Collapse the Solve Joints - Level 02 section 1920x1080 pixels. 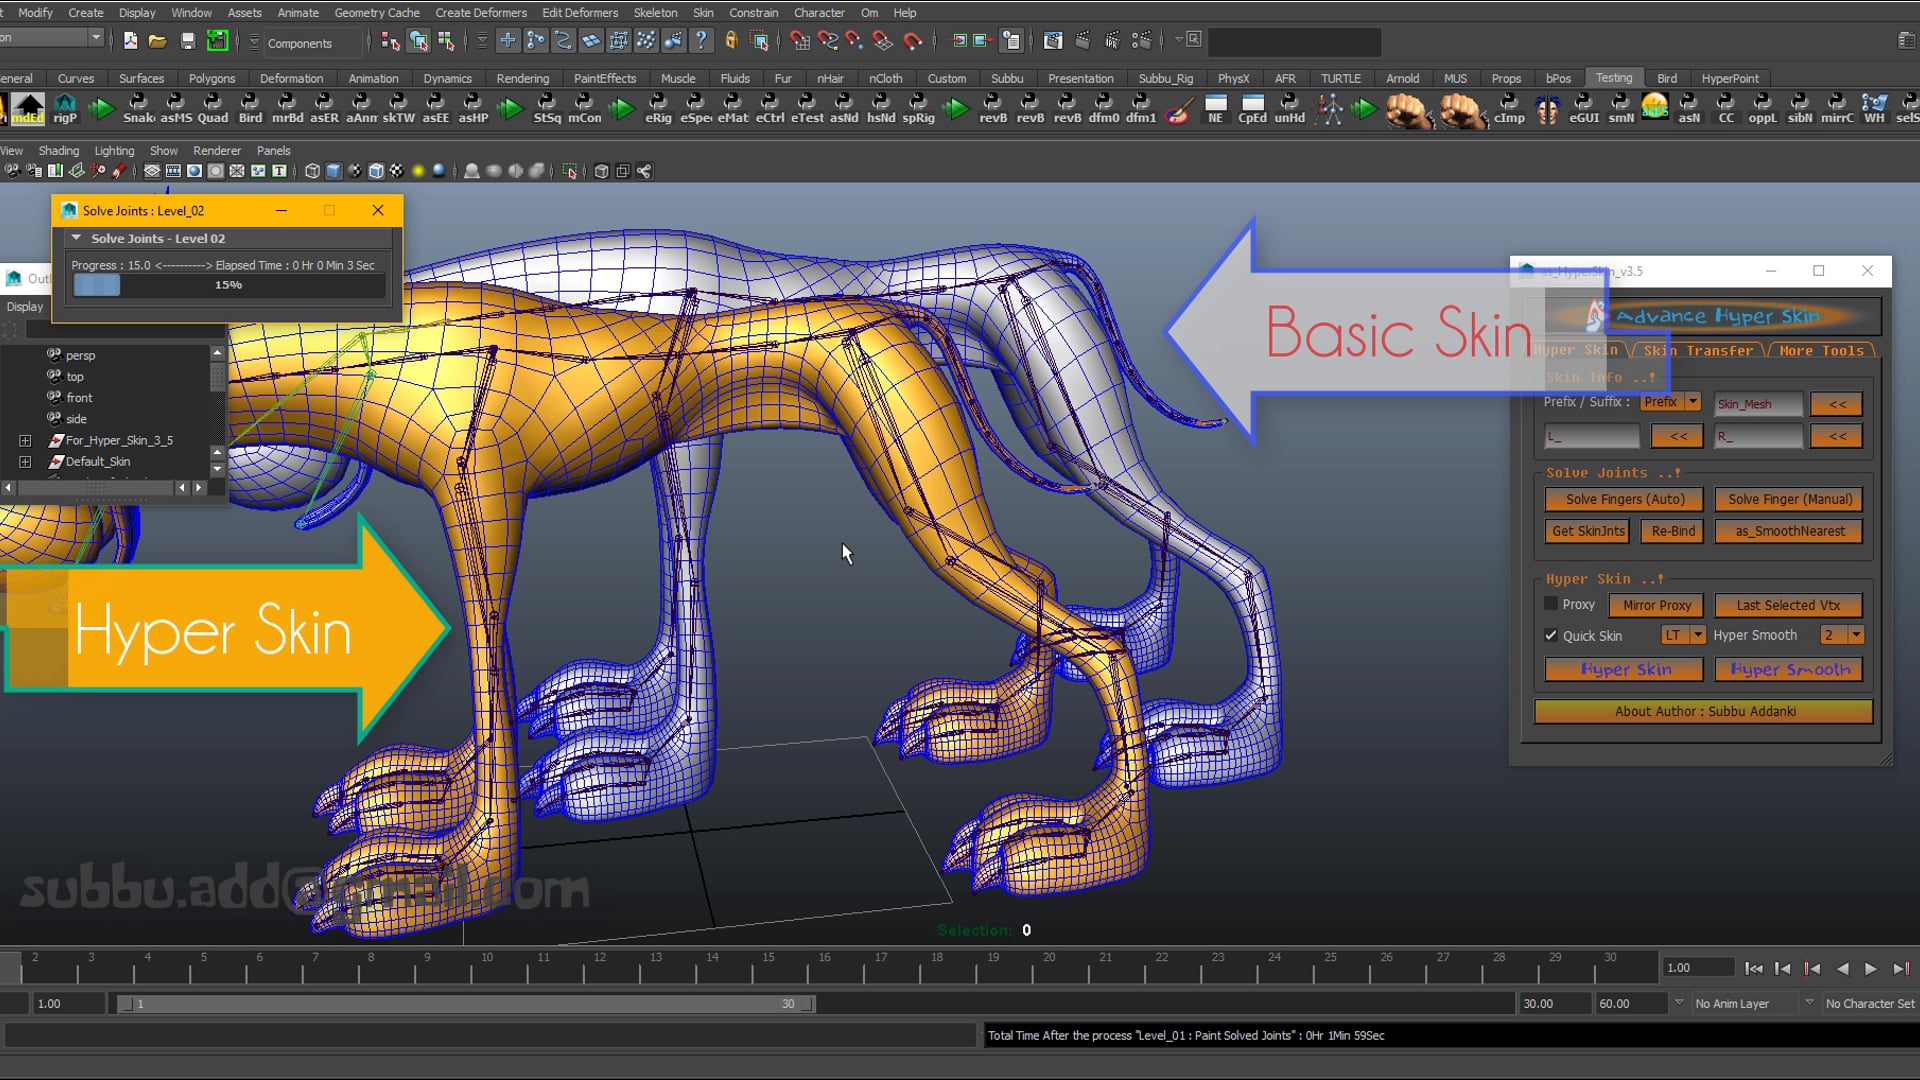(x=76, y=238)
